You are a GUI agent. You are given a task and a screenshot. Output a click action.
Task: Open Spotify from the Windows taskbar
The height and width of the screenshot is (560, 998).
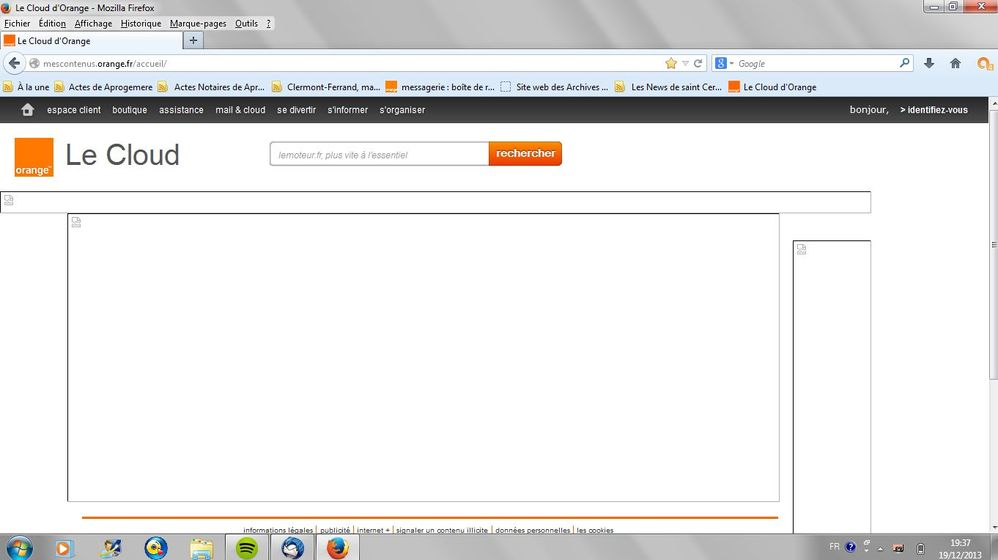coord(246,548)
